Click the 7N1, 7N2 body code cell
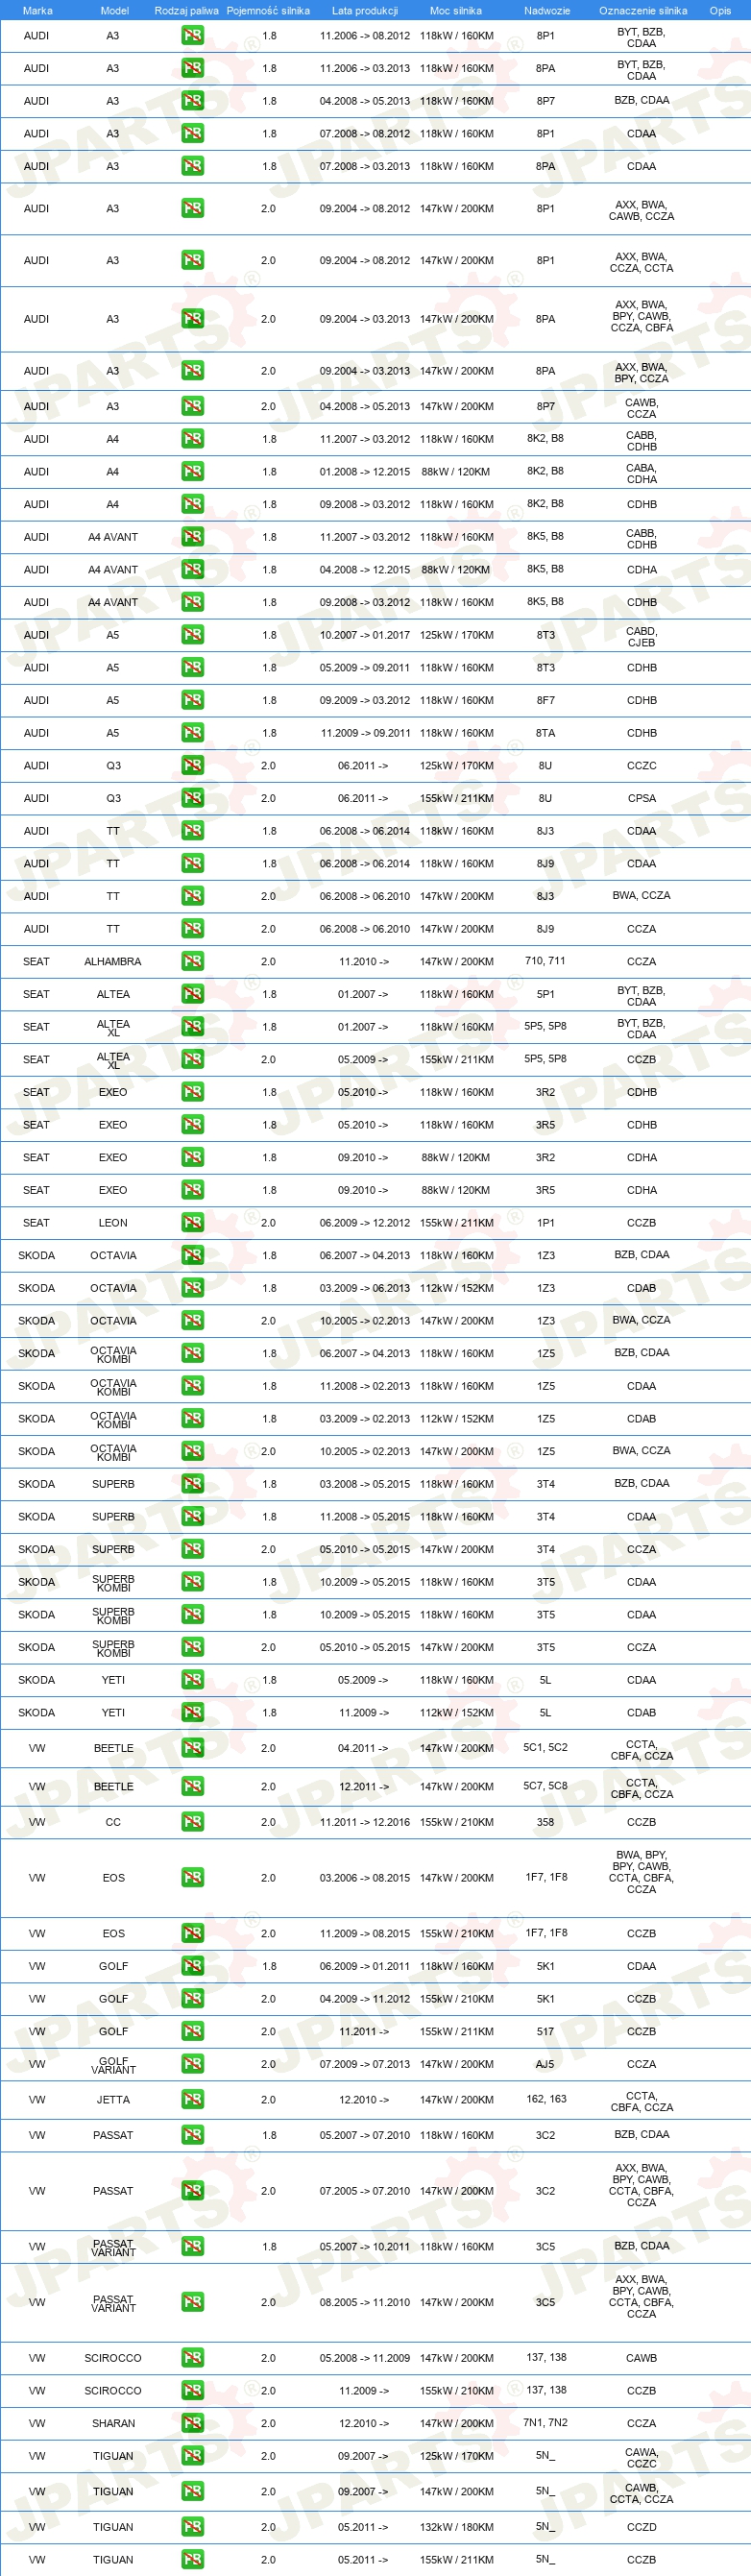Screen dimensions: 751x2576 [x=545, y=2422]
